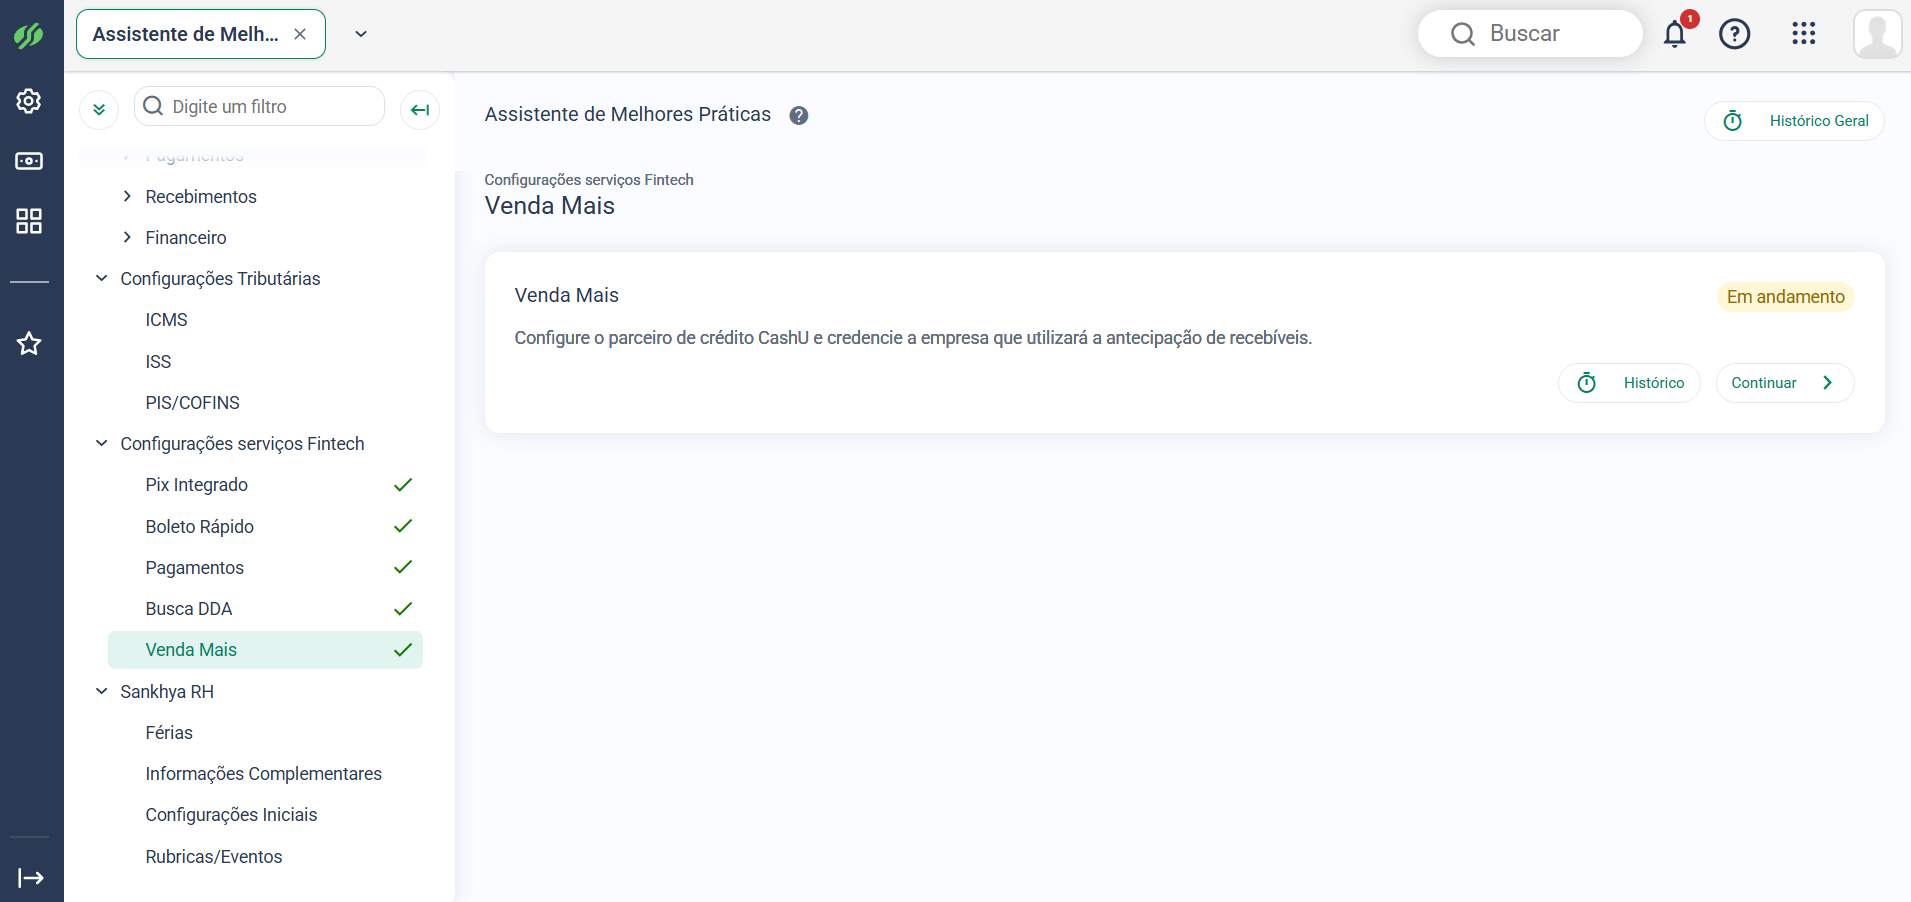1911x902 pixels.
Task: Expand all tree items double-chevron icon
Action: [99, 109]
